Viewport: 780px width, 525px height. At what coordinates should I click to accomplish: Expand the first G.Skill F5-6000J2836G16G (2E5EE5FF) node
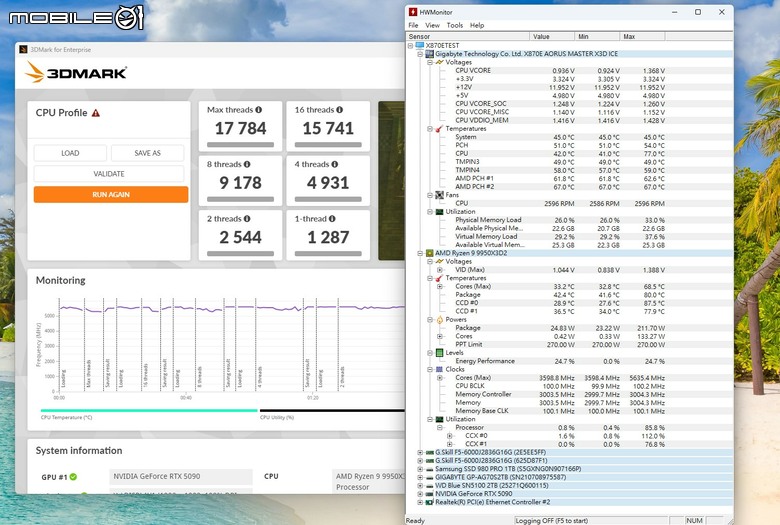point(420,452)
